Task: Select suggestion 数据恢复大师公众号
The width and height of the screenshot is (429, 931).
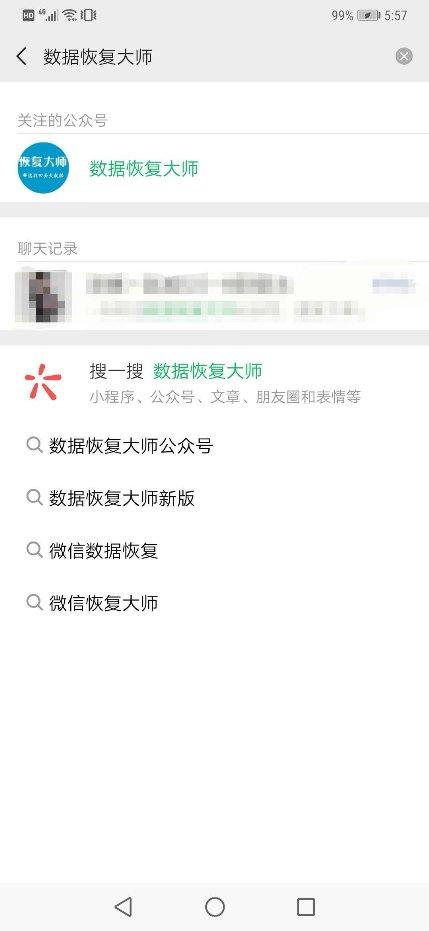Action: point(131,446)
